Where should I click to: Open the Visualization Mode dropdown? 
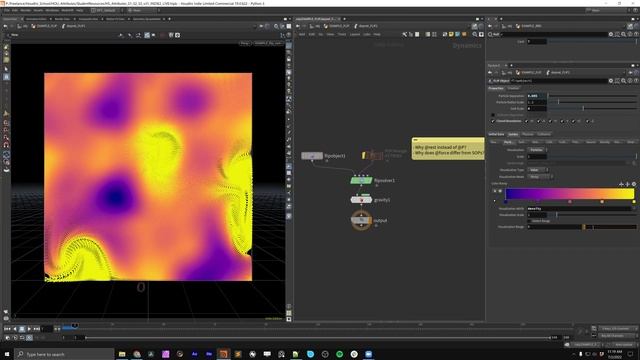[540, 177]
